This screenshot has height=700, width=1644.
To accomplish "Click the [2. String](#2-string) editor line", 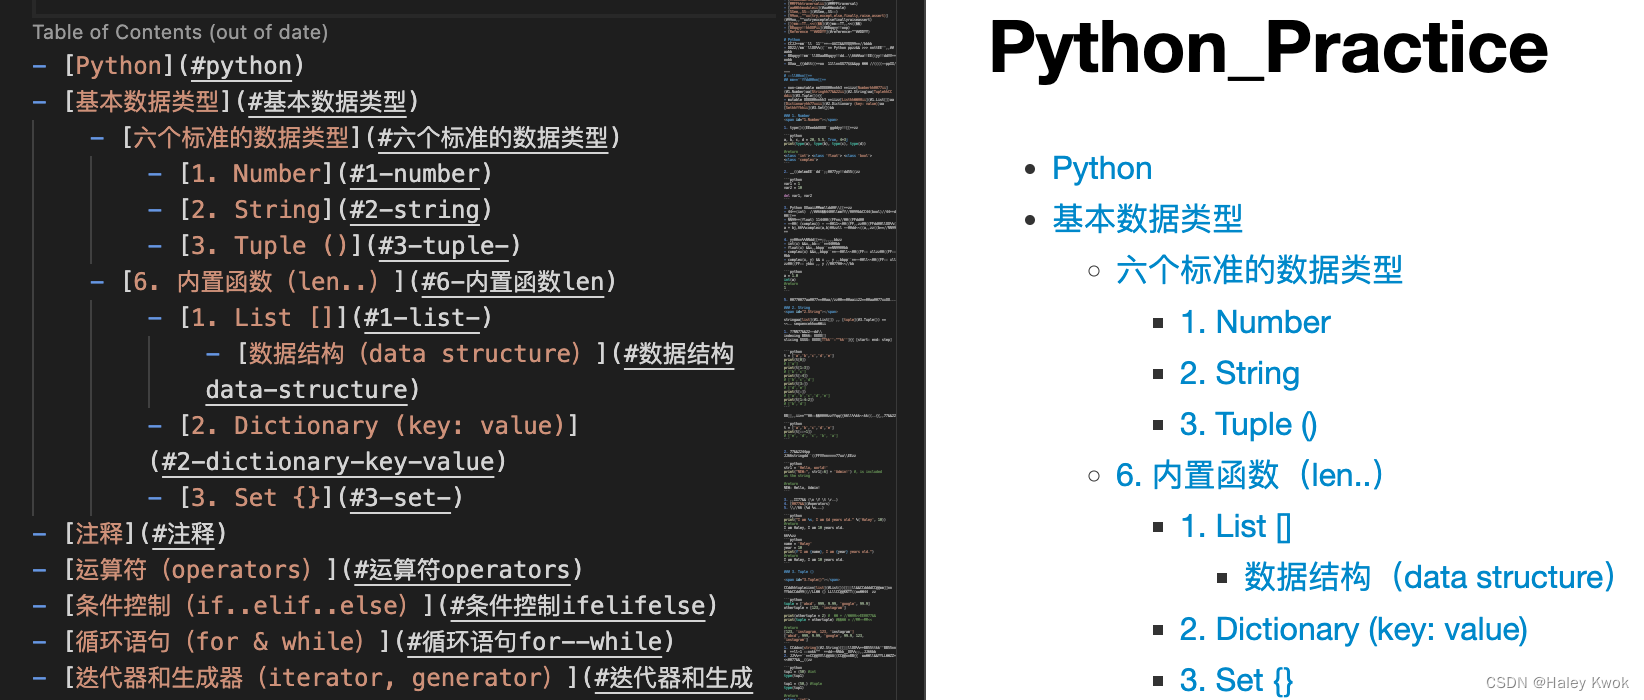I will coord(320,210).
